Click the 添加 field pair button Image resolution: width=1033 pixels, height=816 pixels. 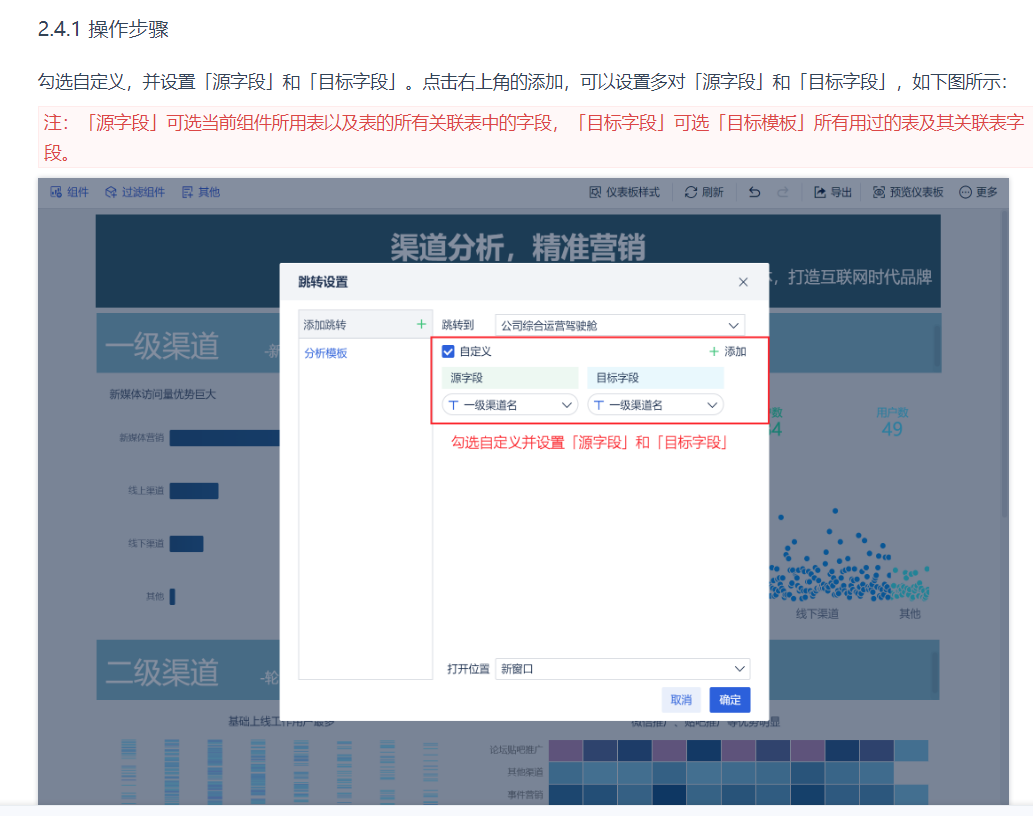[727, 352]
